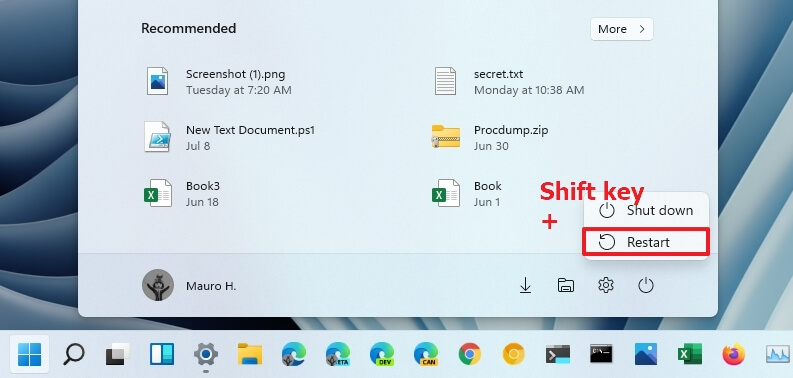Switch to the Settings app on taskbar

tap(206, 354)
